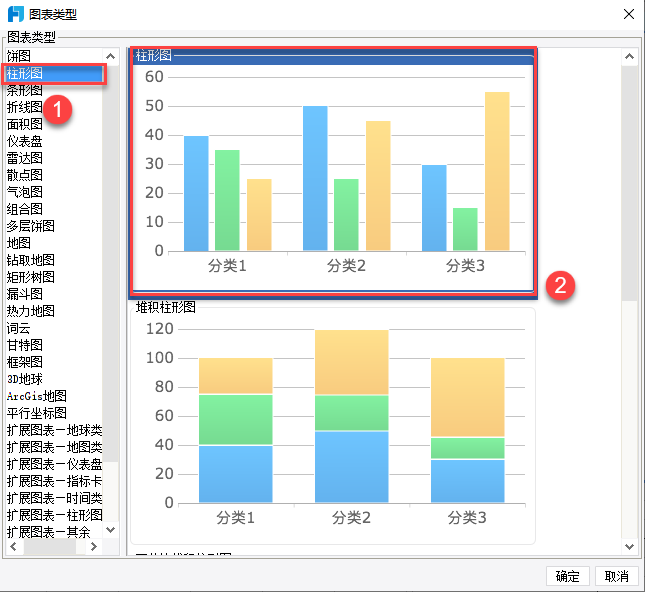Select 仪表盘 in chart type list

click(53, 141)
